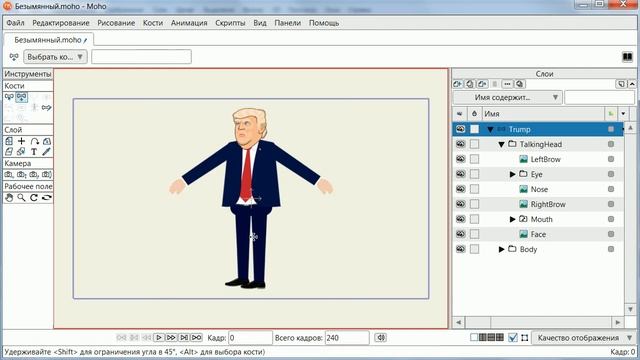Step forward one frame
This screenshot has width=640, height=360.
tap(171, 338)
